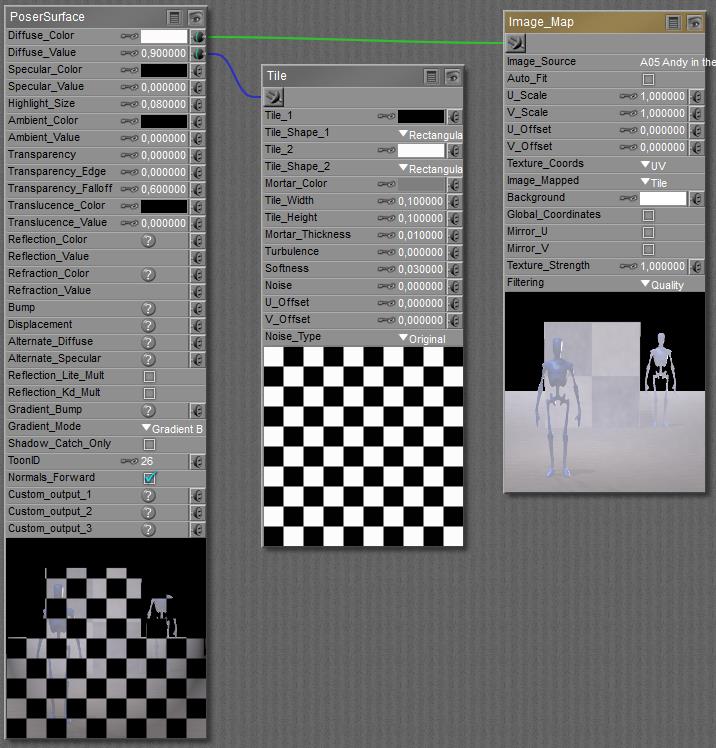The height and width of the screenshot is (748, 716).
Task: Click Reflection_Color question mark button
Action: [x=149, y=240]
